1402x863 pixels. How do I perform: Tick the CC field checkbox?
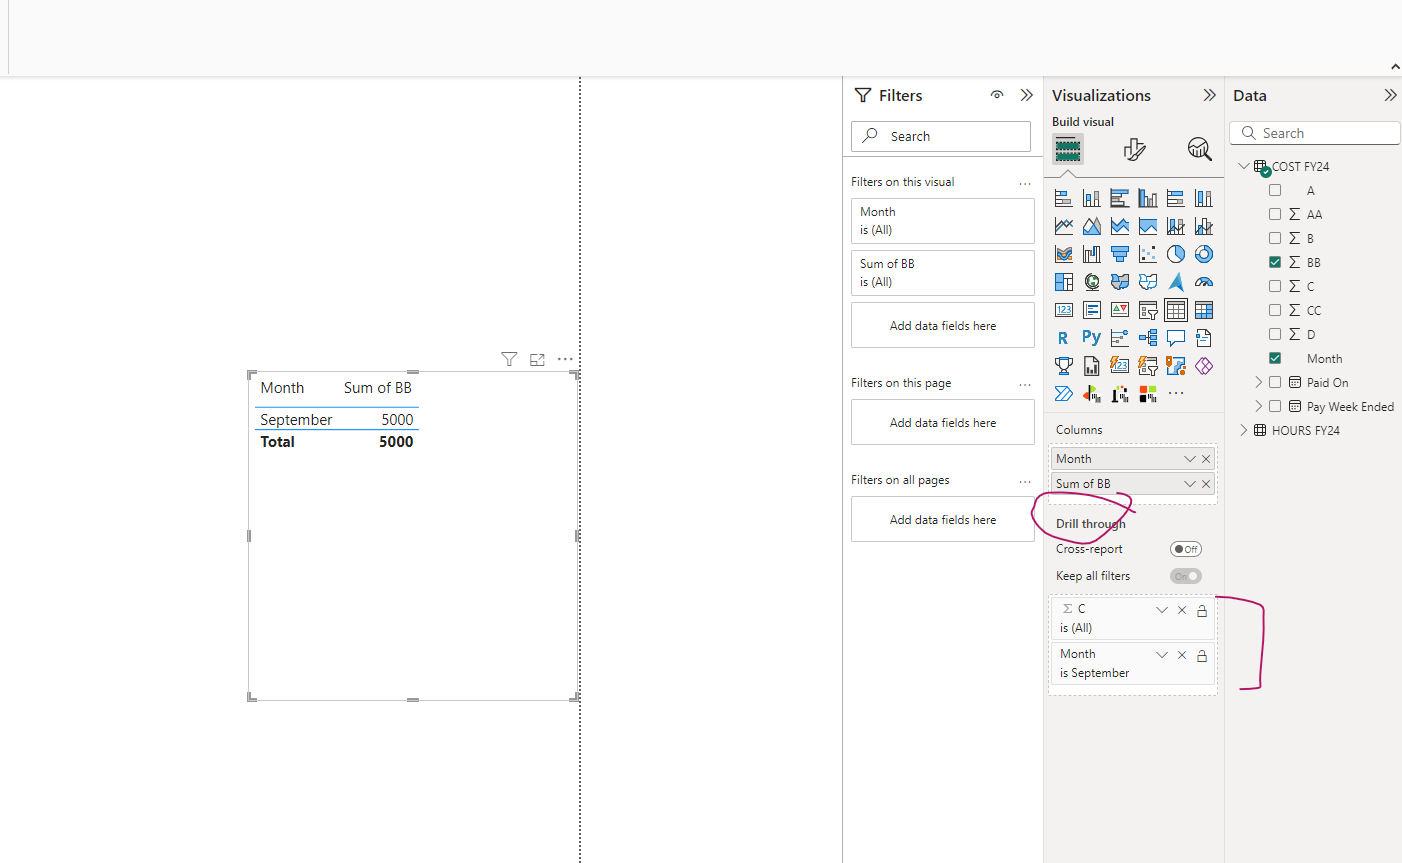pyautogui.click(x=1275, y=310)
